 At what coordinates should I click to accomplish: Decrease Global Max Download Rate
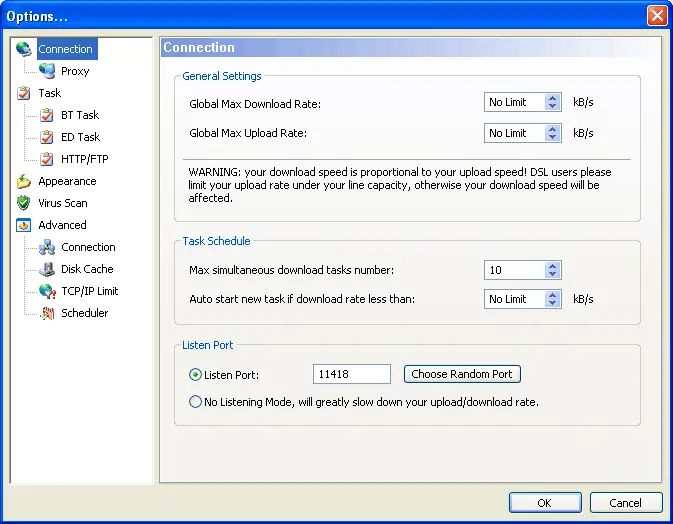click(x=552, y=106)
